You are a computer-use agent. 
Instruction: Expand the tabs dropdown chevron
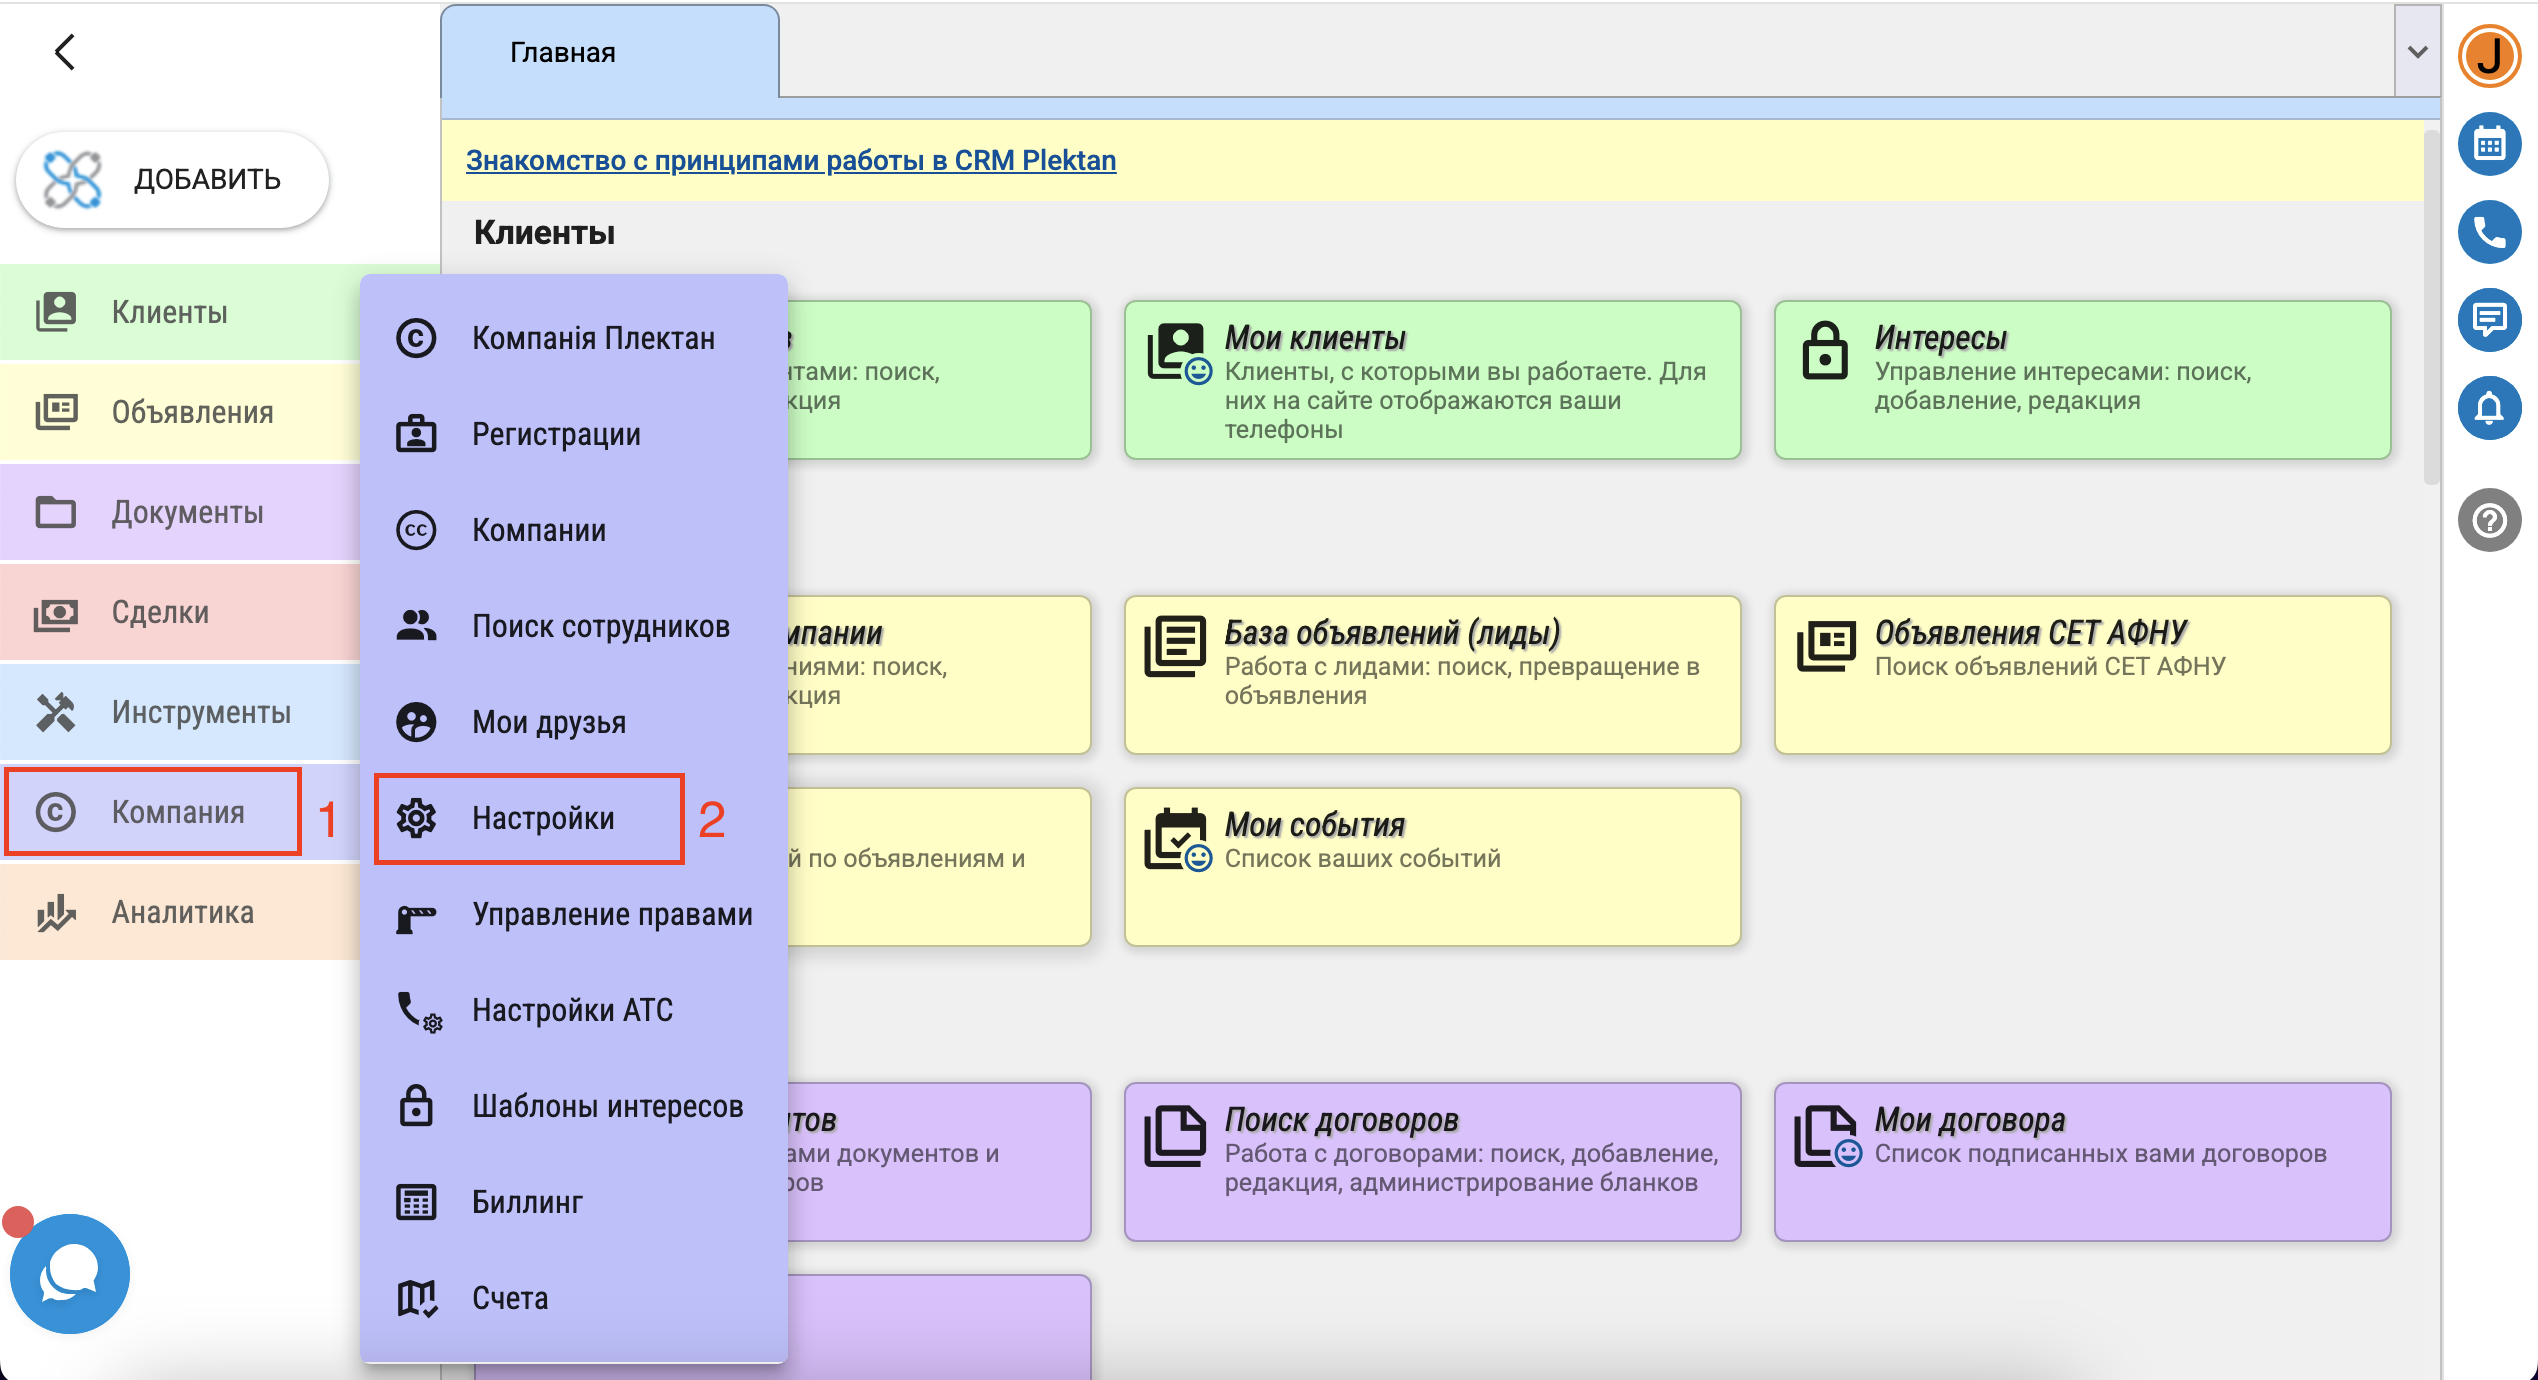pos(2417,52)
